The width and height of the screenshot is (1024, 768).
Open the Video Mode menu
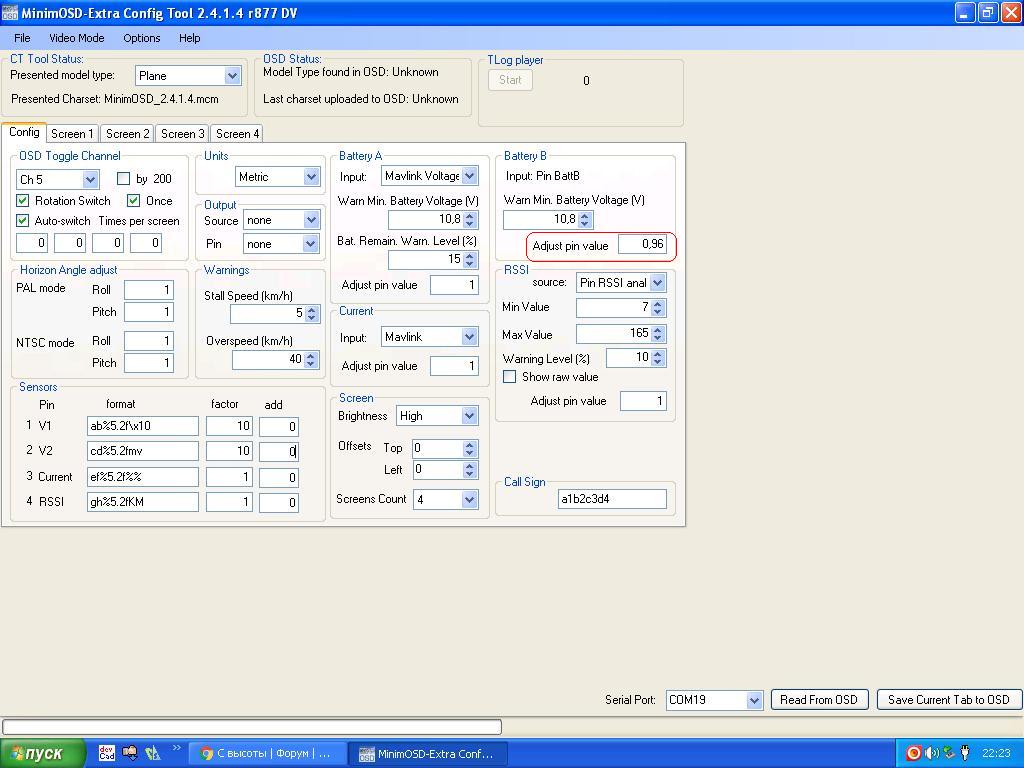pos(77,38)
